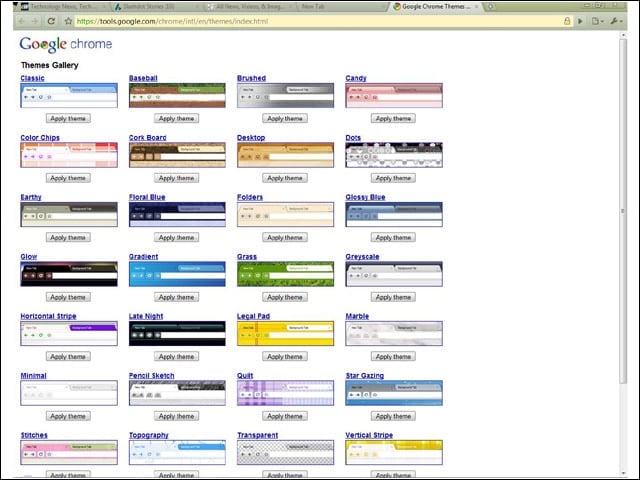Open the Dots theme link
640x480 pixels.
[x=353, y=138]
